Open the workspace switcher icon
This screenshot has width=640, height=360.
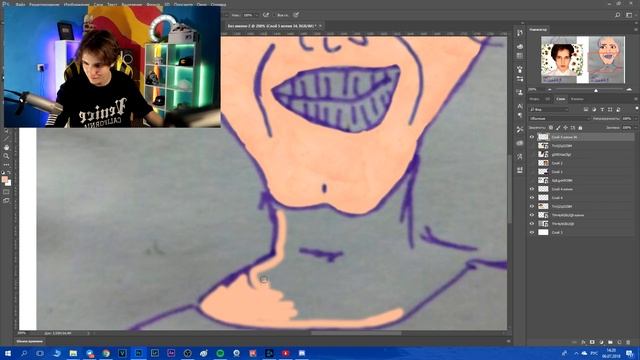(x=629, y=15)
